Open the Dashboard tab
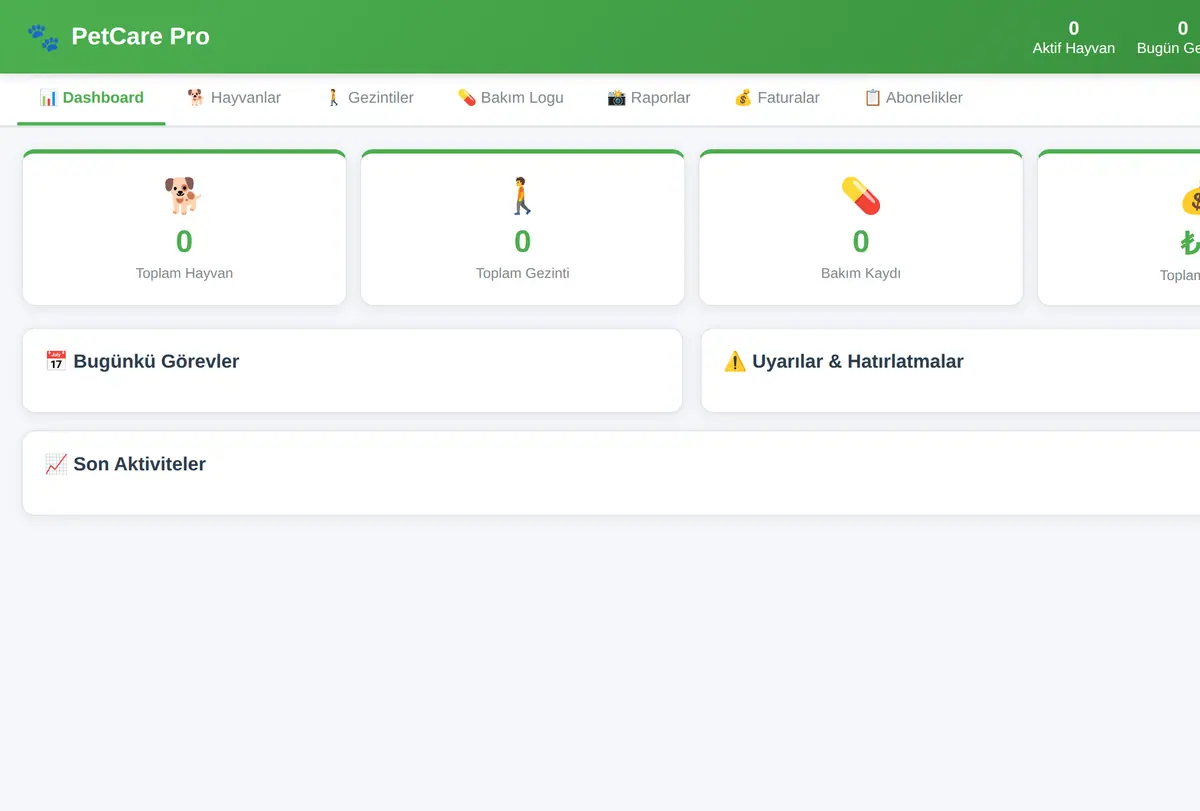Image resolution: width=1200 pixels, height=811 pixels. [x=91, y=98]
